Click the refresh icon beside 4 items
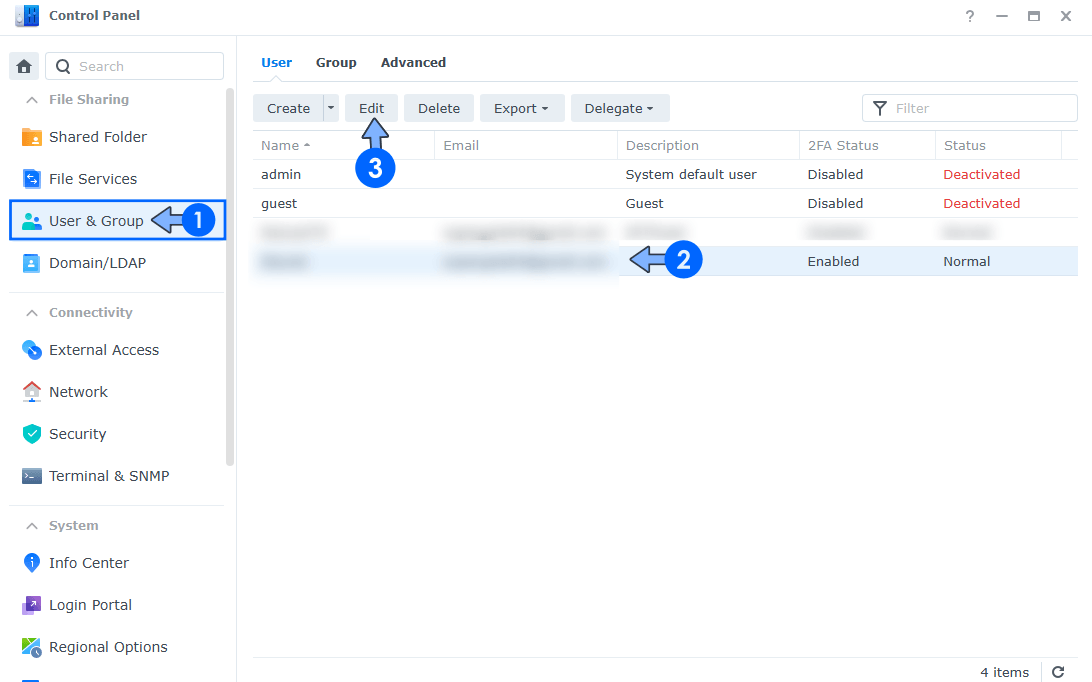1092x682 pixels. coord(1058,672)
